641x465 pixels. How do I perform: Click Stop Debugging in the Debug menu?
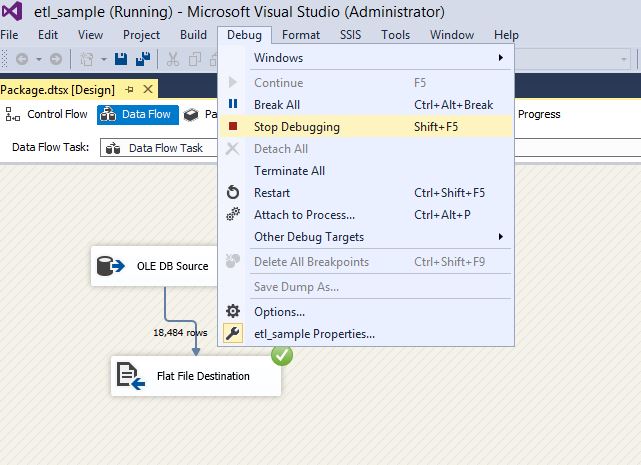point(296,127)
